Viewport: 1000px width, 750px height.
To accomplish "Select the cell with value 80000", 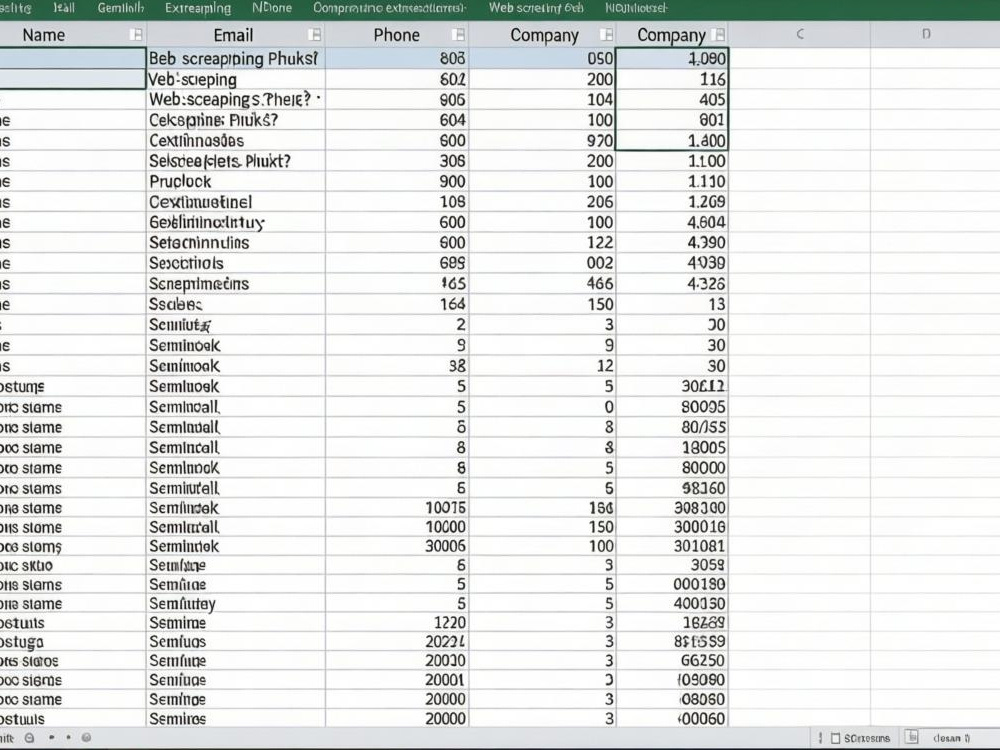I will [672, 468].
